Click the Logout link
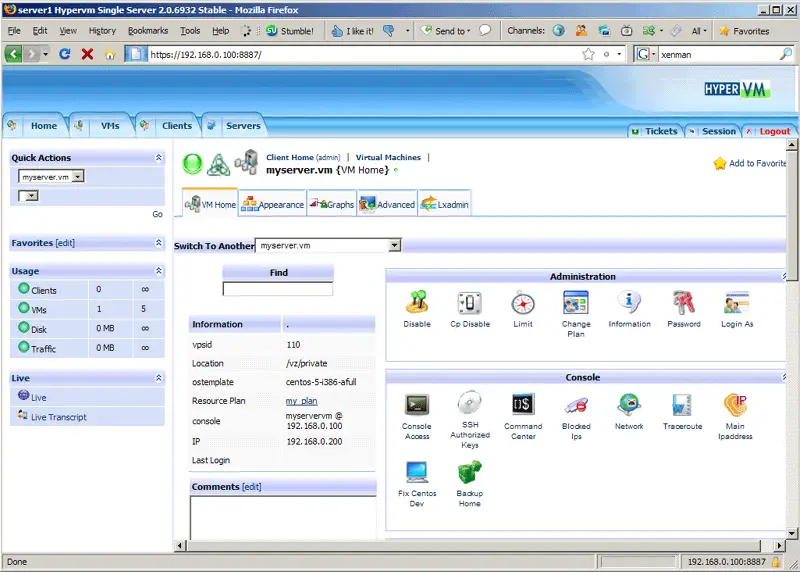The height and width of the screenshot is (572, 800). point(774,131)
